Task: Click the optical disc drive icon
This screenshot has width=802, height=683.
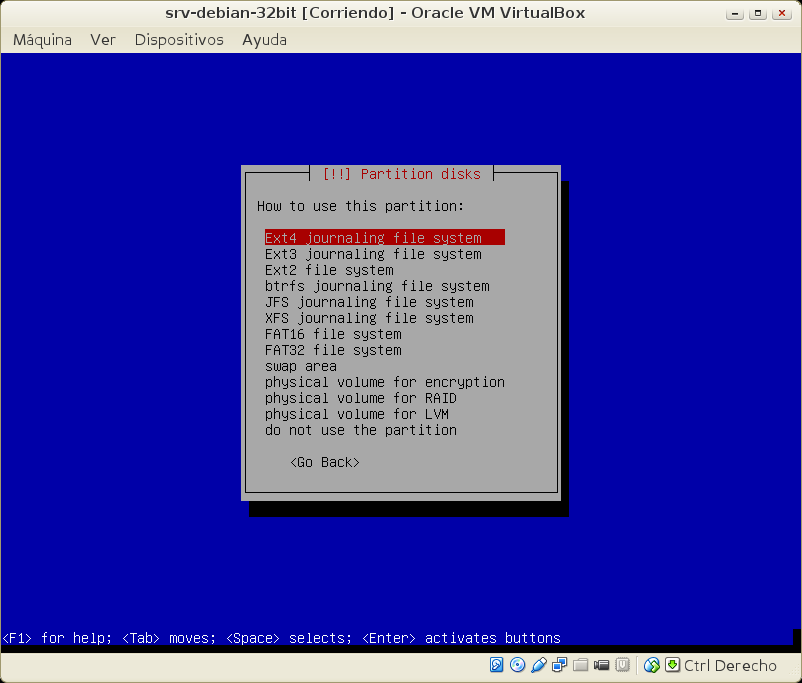Action: [x=517, y=665]
